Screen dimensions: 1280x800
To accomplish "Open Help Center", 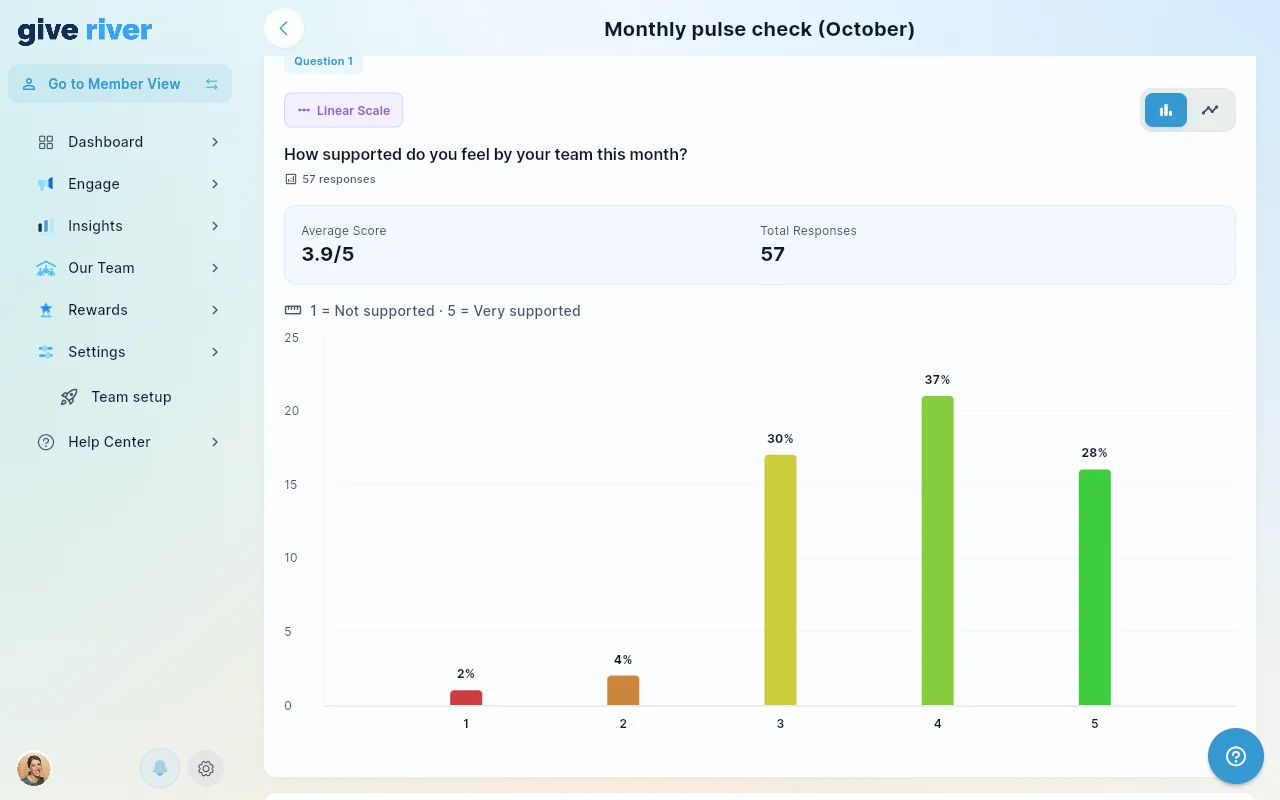I will (x=128, y=442).
